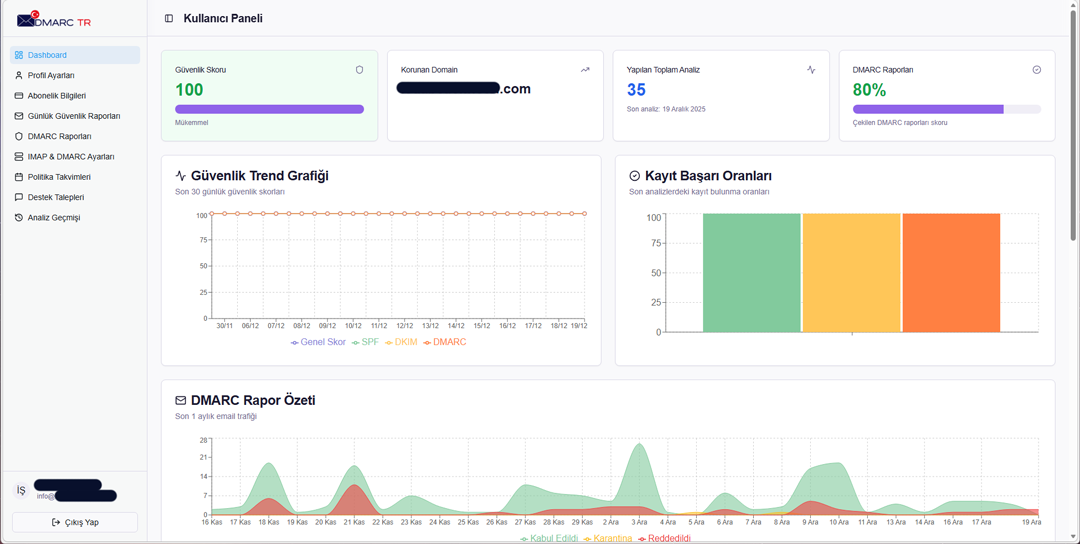Toggle the sidebar collapse icon
1080x544 pixels.
[x=169, y=18]
